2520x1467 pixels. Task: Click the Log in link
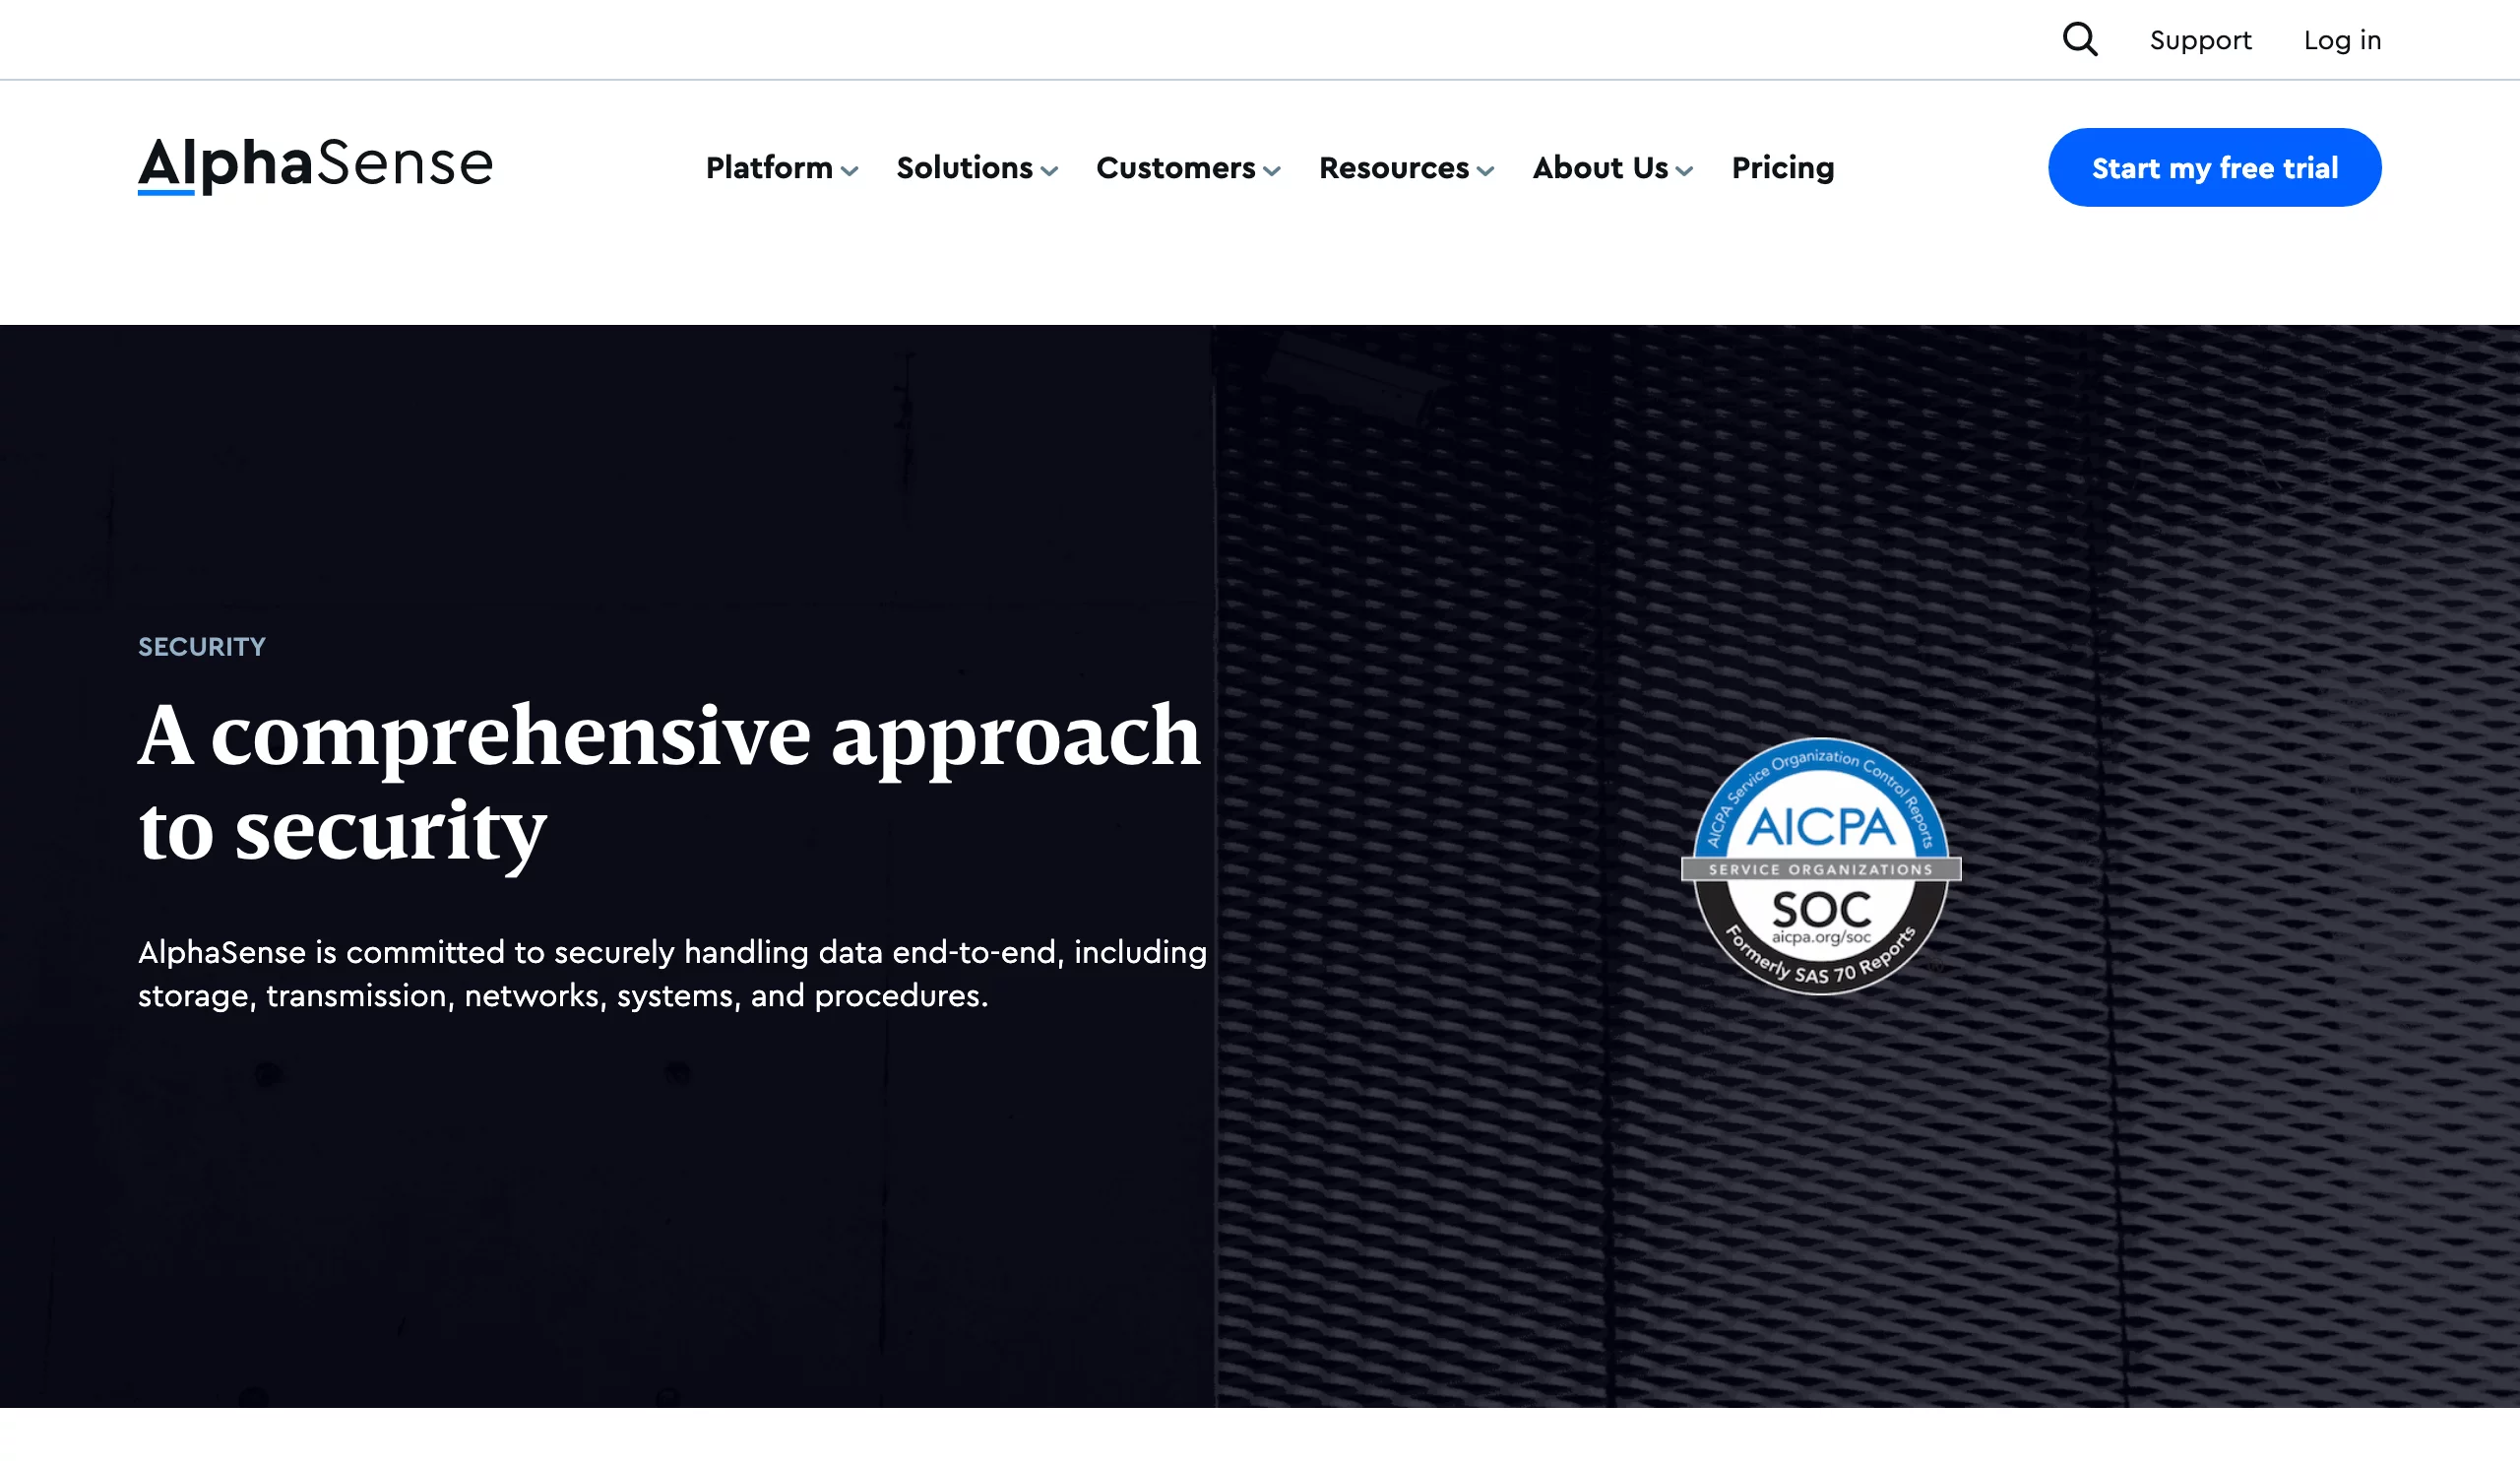[2344, 38]
